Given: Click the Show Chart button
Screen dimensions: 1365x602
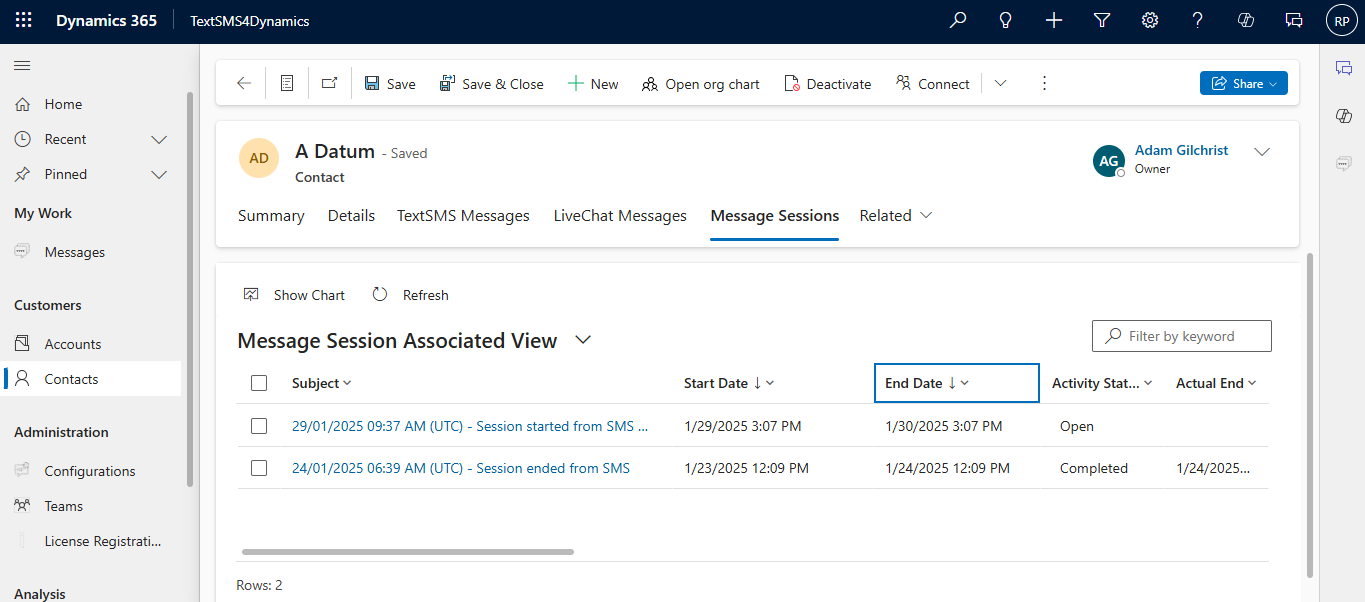Looking at the screenshot, I should (294, 295).
